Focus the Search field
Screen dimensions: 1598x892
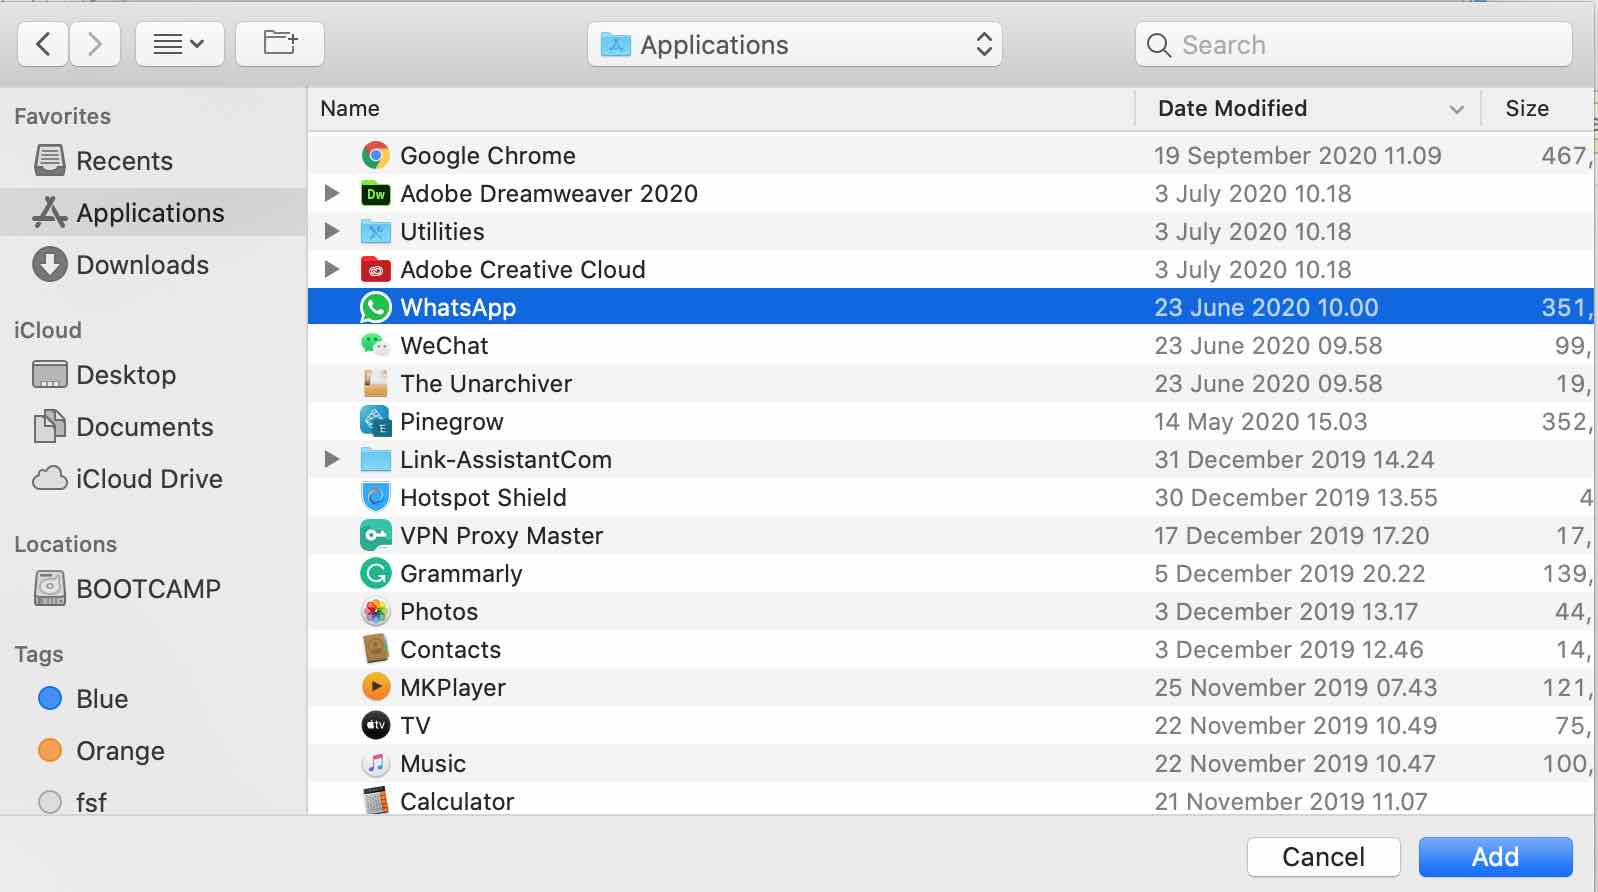[1354, 45]
